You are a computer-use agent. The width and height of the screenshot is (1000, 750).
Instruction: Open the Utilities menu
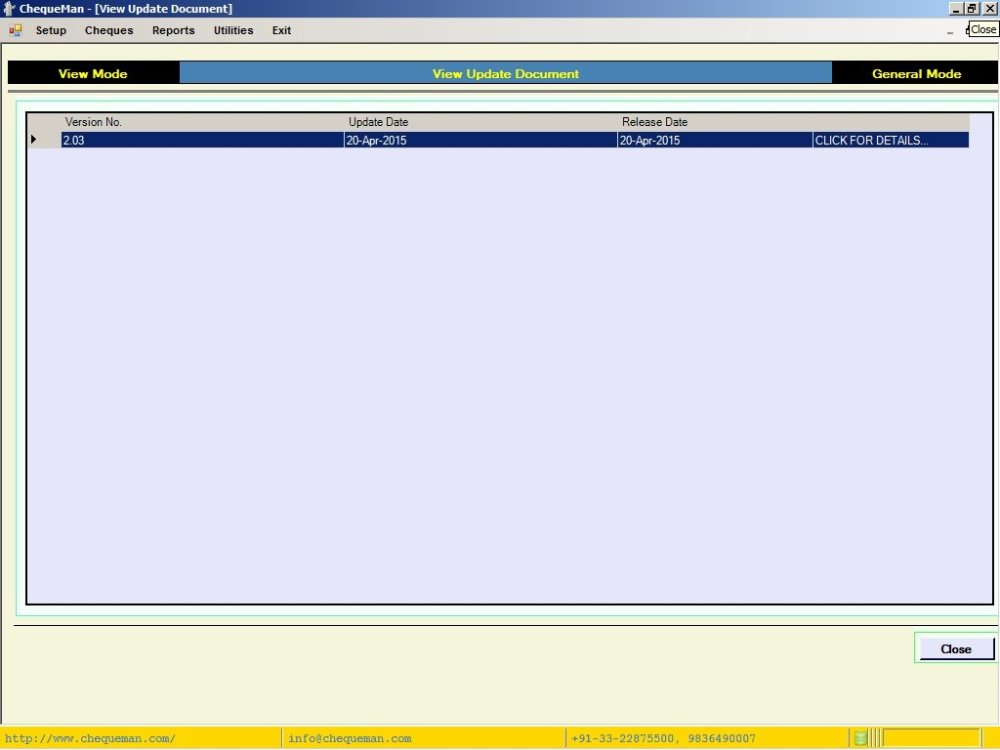click(x=233, y=30)
